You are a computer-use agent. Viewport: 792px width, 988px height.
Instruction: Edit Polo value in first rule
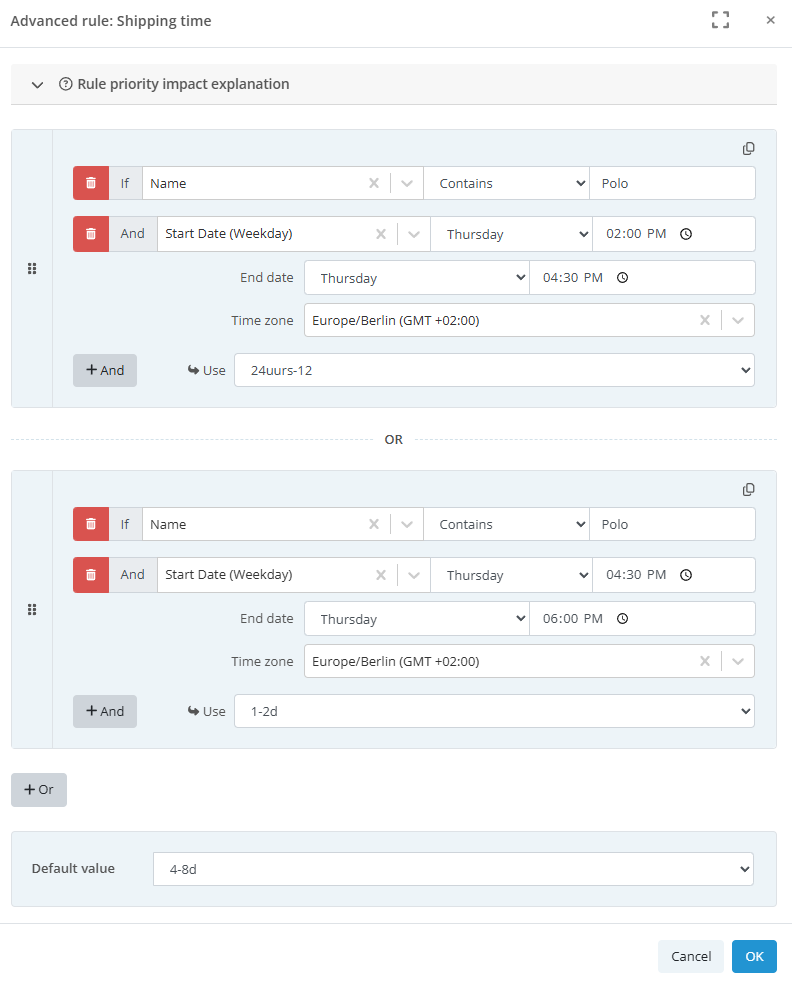pyautogui.click(x=672, y=183)
